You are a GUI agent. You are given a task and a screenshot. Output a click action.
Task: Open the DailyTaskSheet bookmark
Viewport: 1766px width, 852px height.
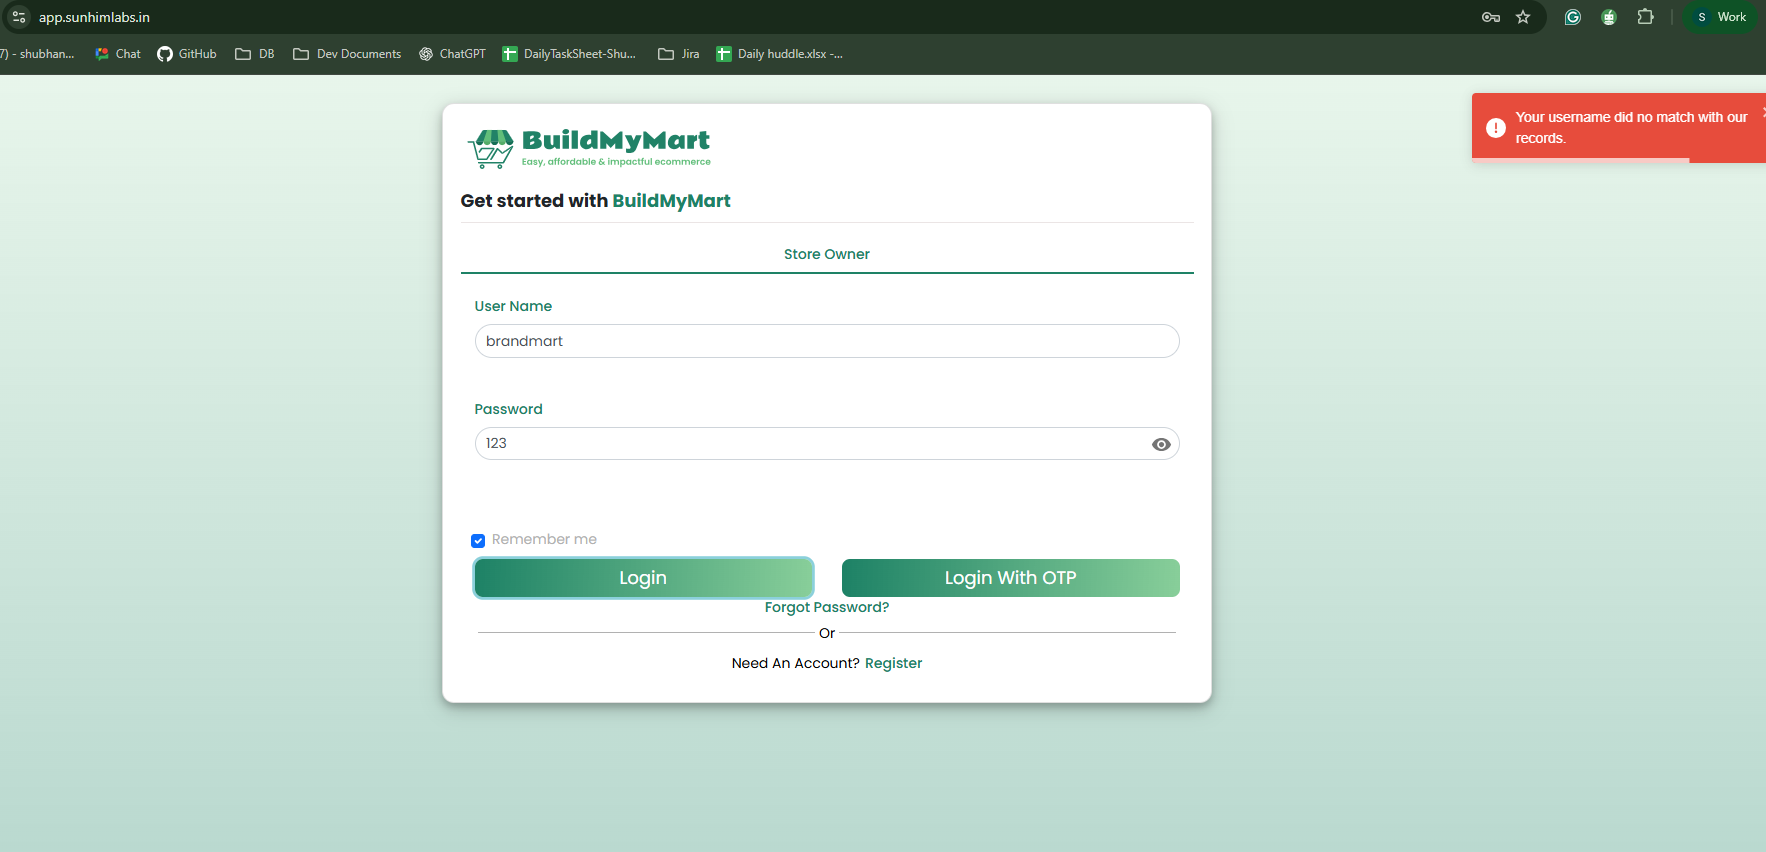pos(569,54)
